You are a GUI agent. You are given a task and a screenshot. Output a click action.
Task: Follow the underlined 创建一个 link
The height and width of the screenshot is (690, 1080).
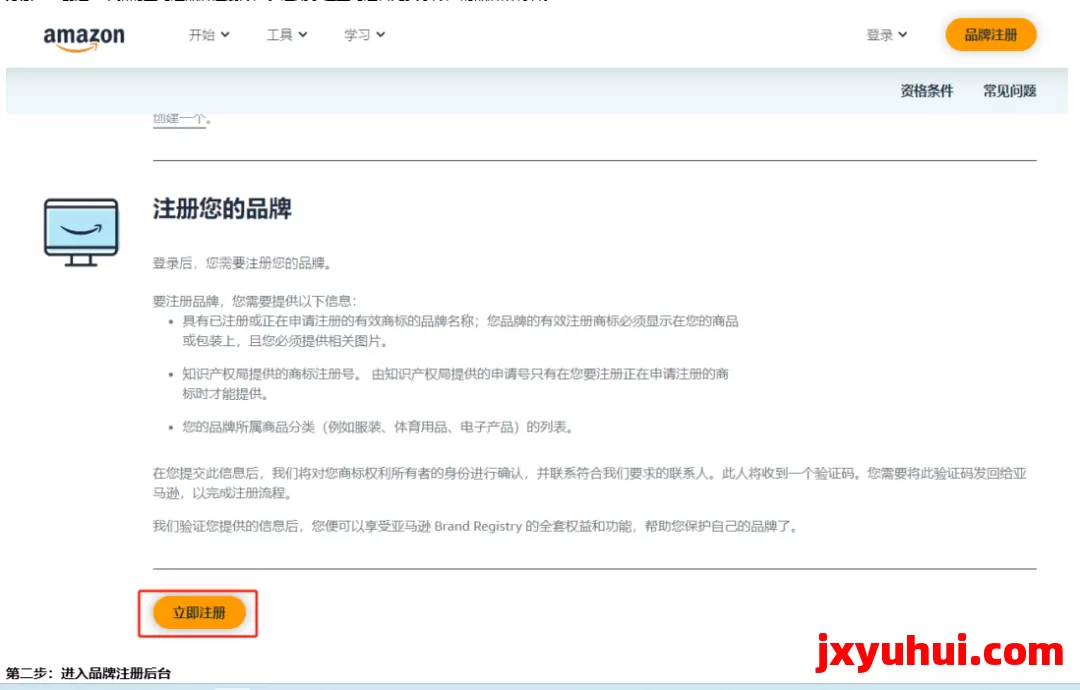[x=179, y=118]
